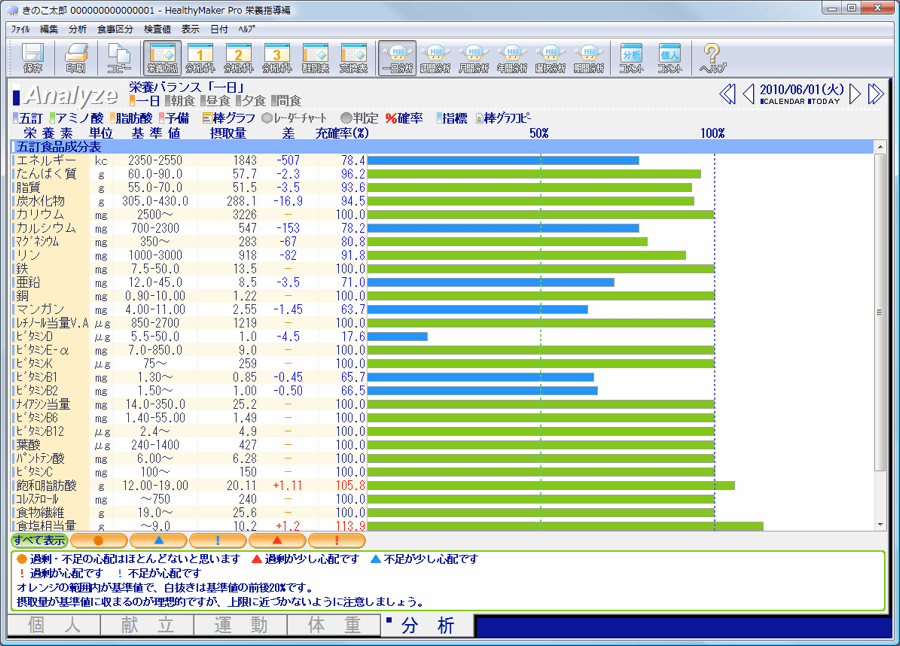Enable the %確率 probability display

(404, 118)
